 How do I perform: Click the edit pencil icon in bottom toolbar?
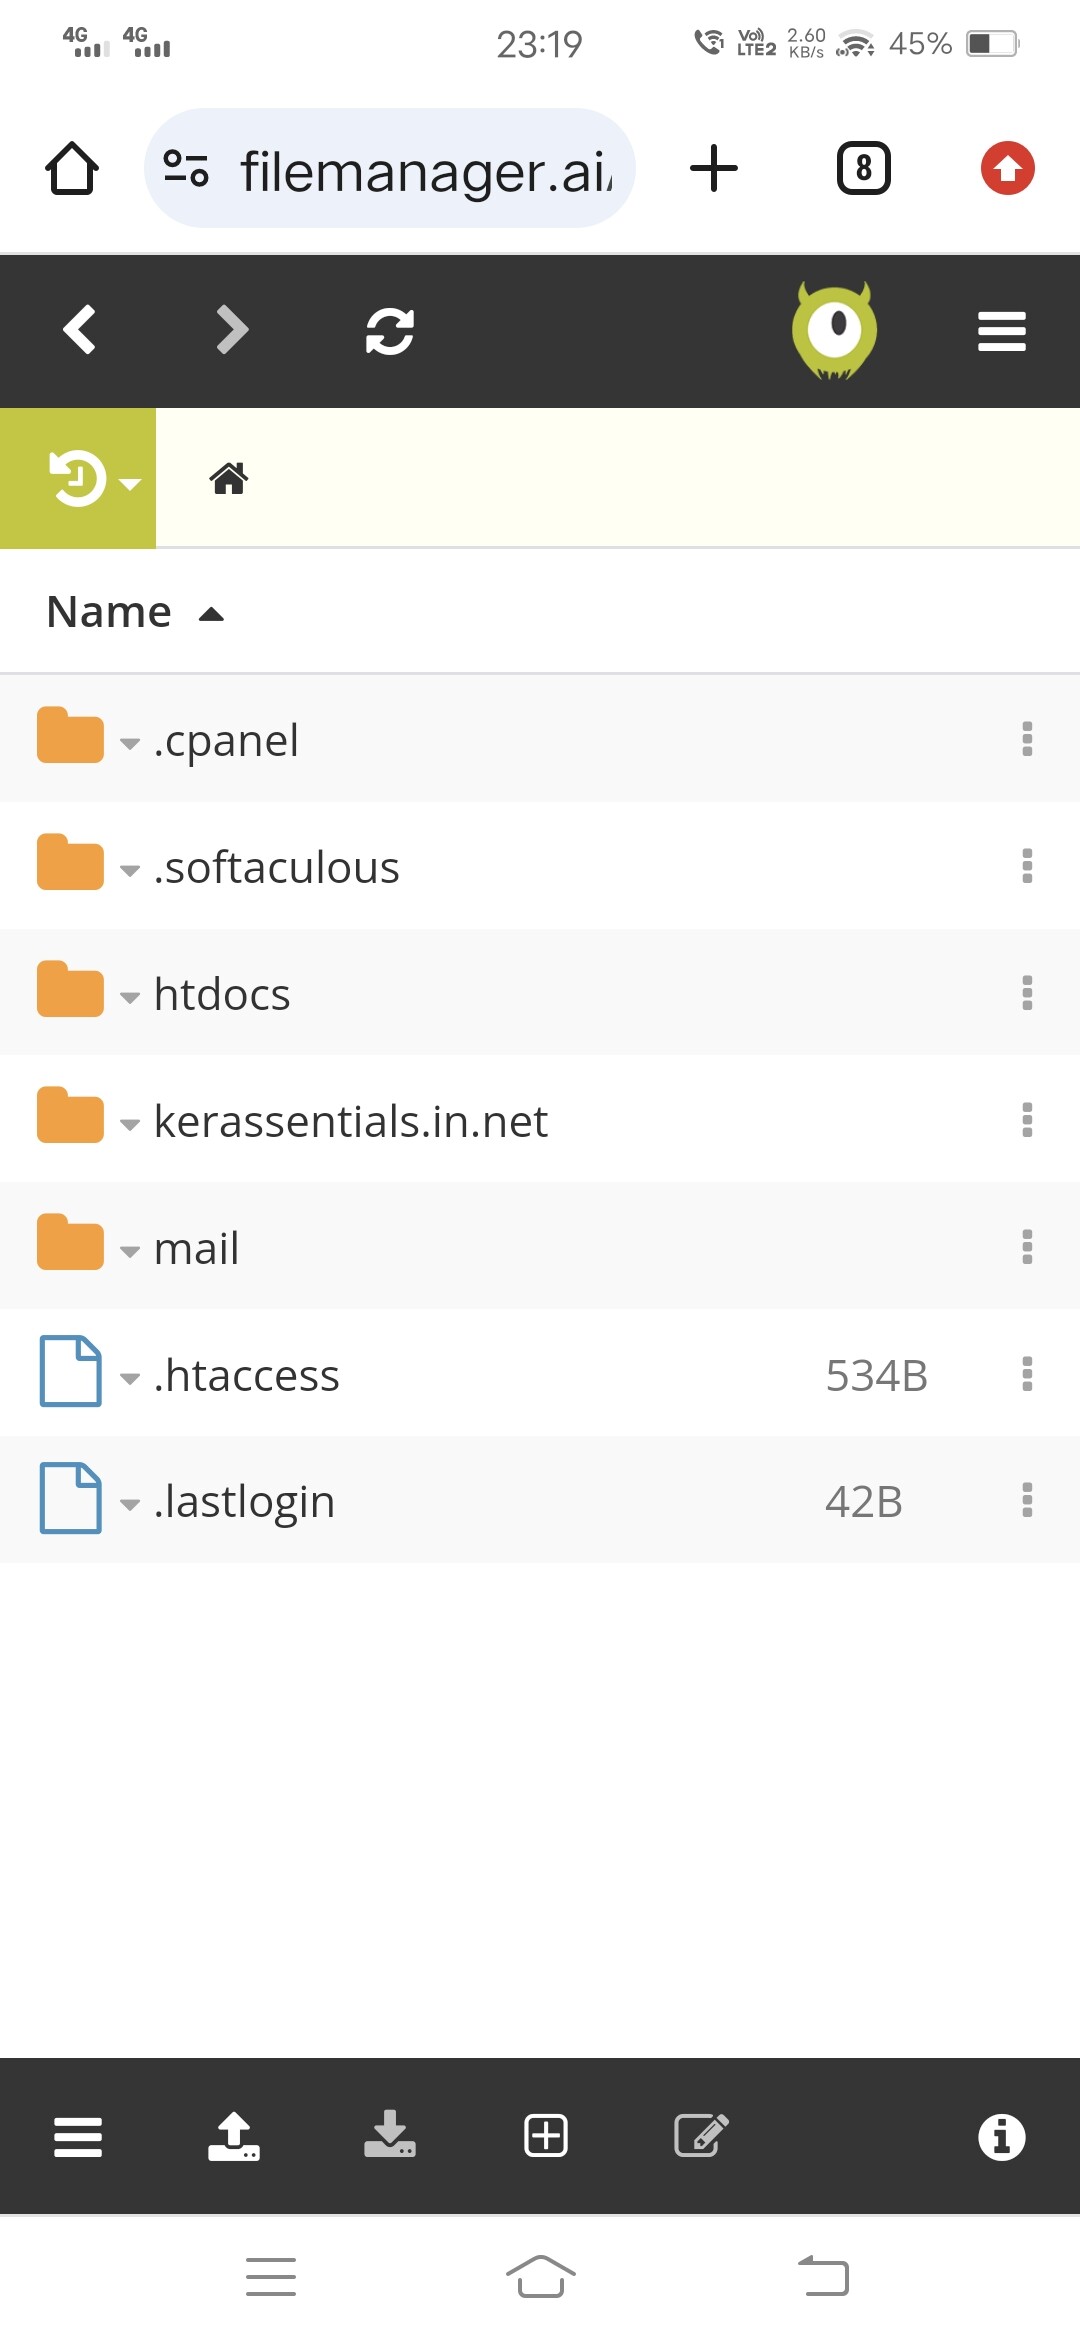click(702, 2136)
